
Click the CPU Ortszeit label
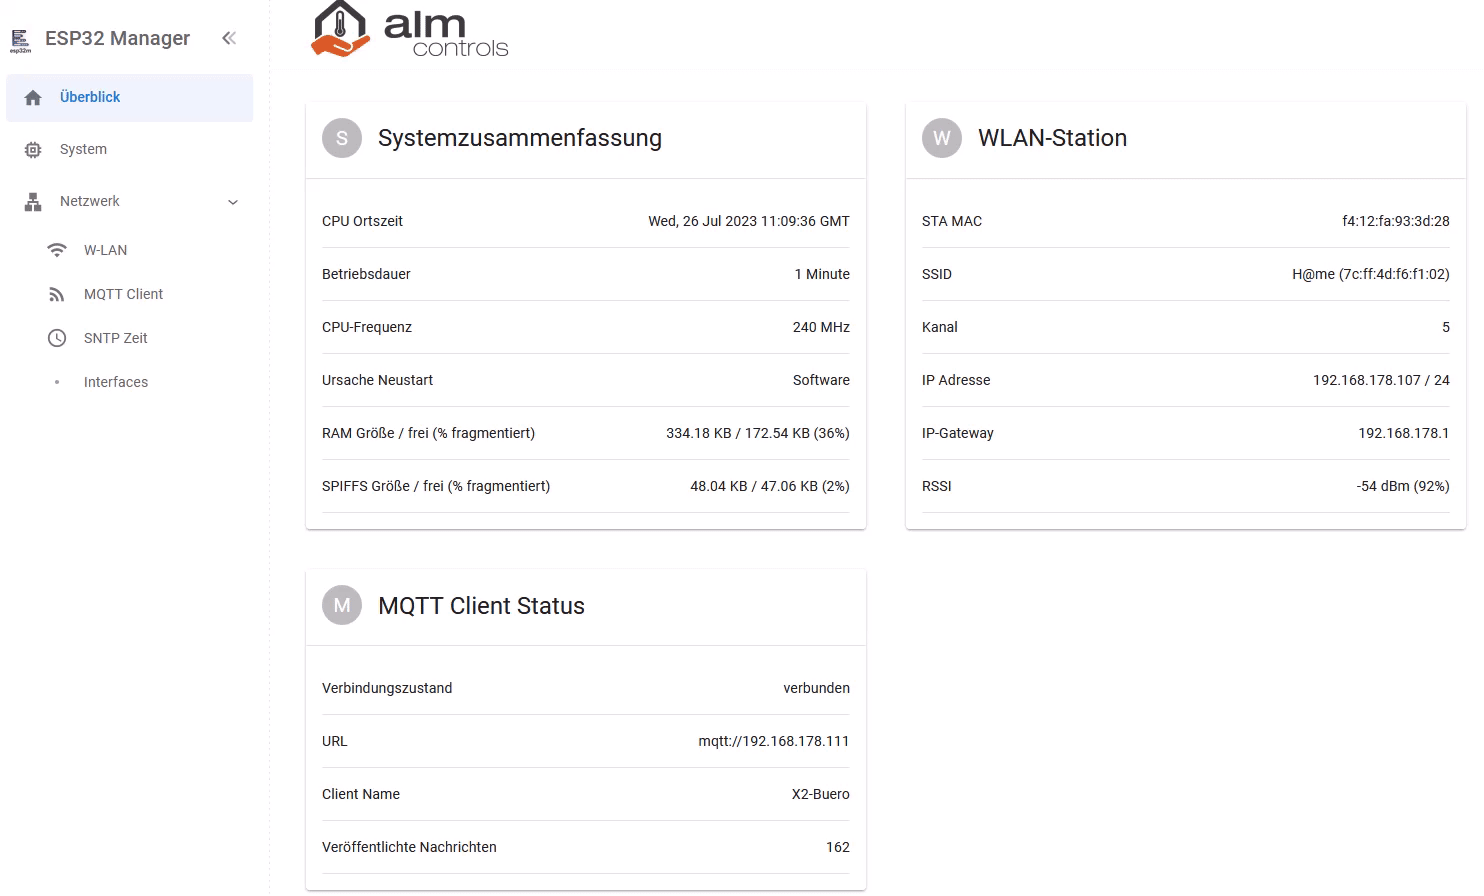362,221
